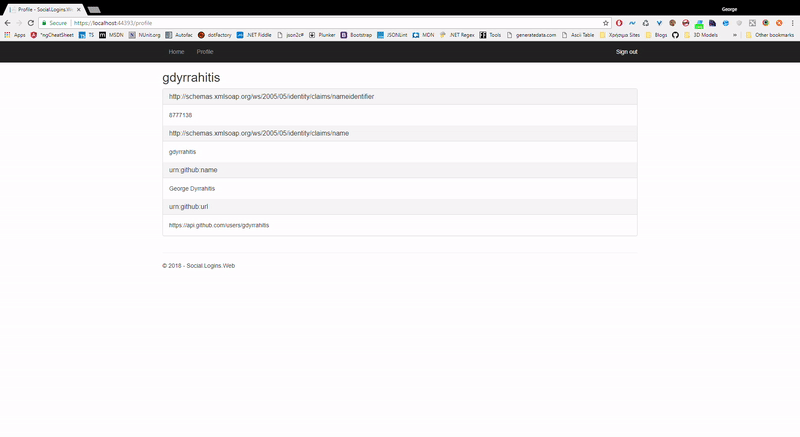Open the NUnit.org bookmark

144,35
